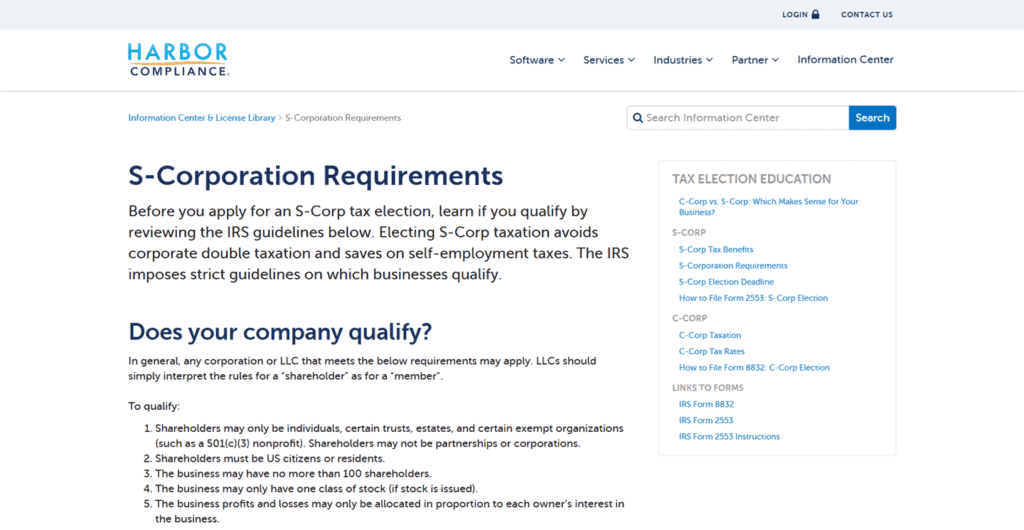Click the blue Search button
The height and width of the screenshot is (530, 1024).
[x=872, y=118]
